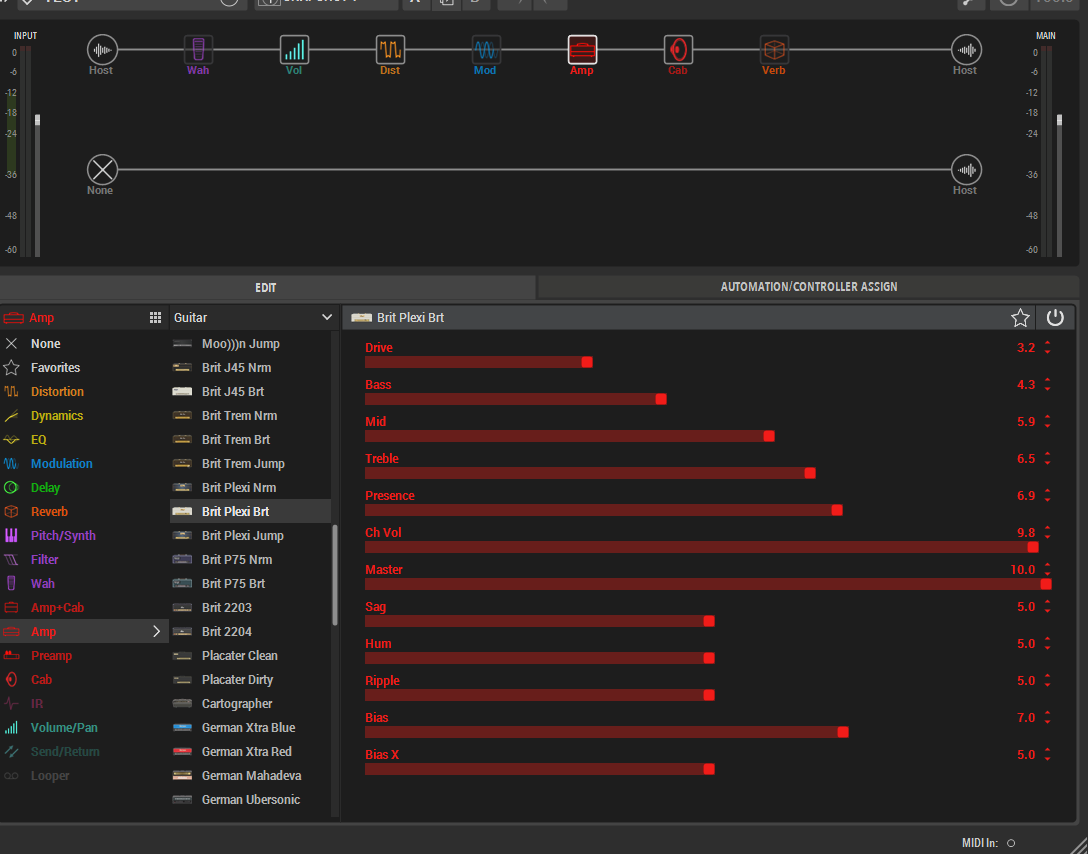Adjust the Treble value stepper

click(x=1047, y=459)
